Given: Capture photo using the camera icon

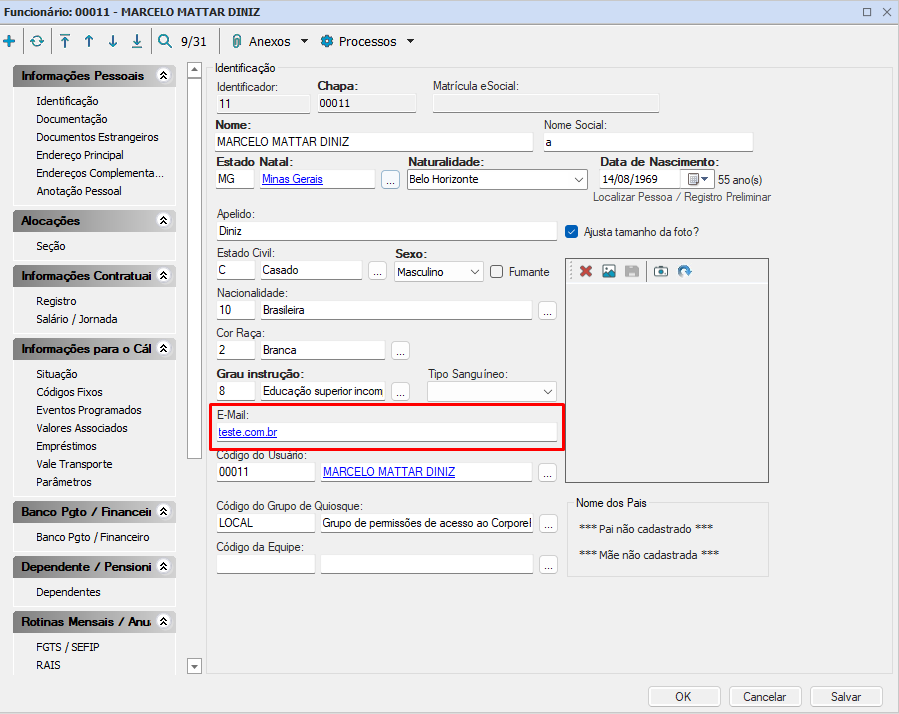Looking at the screenshot, I should [x=660, y=271].
